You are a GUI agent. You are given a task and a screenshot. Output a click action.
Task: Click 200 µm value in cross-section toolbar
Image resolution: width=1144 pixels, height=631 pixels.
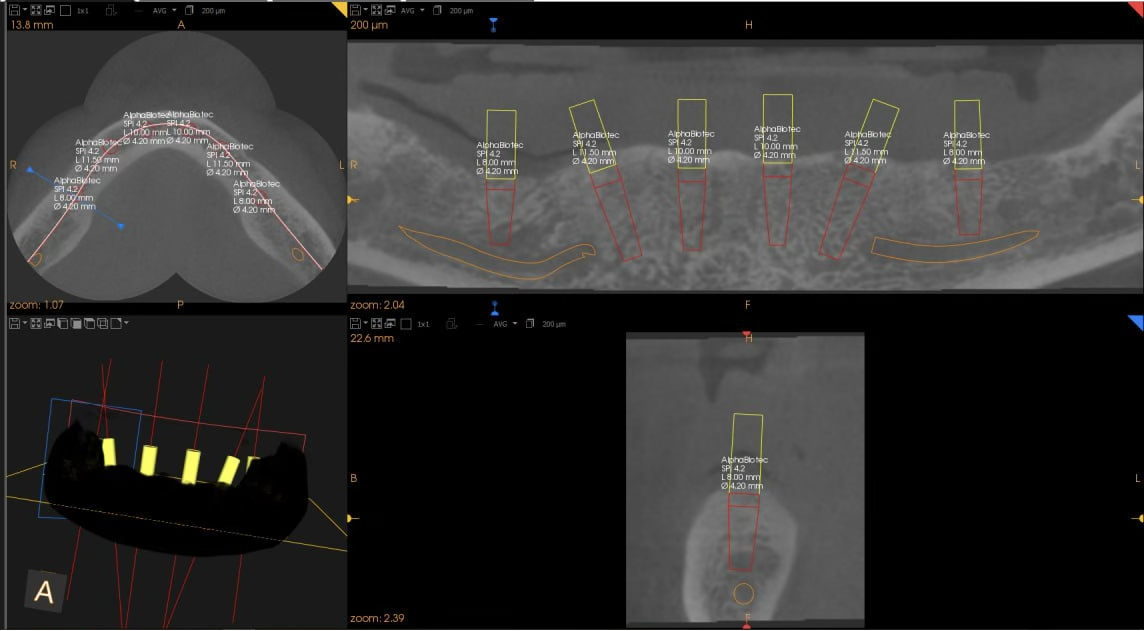point(554,324)
